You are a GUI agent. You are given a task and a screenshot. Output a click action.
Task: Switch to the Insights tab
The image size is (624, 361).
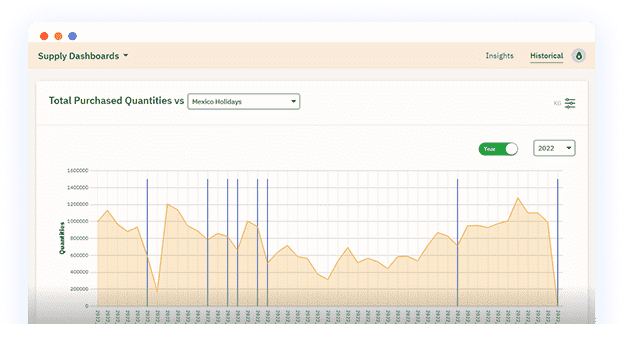pyautogui.click(x=499, y=56)
